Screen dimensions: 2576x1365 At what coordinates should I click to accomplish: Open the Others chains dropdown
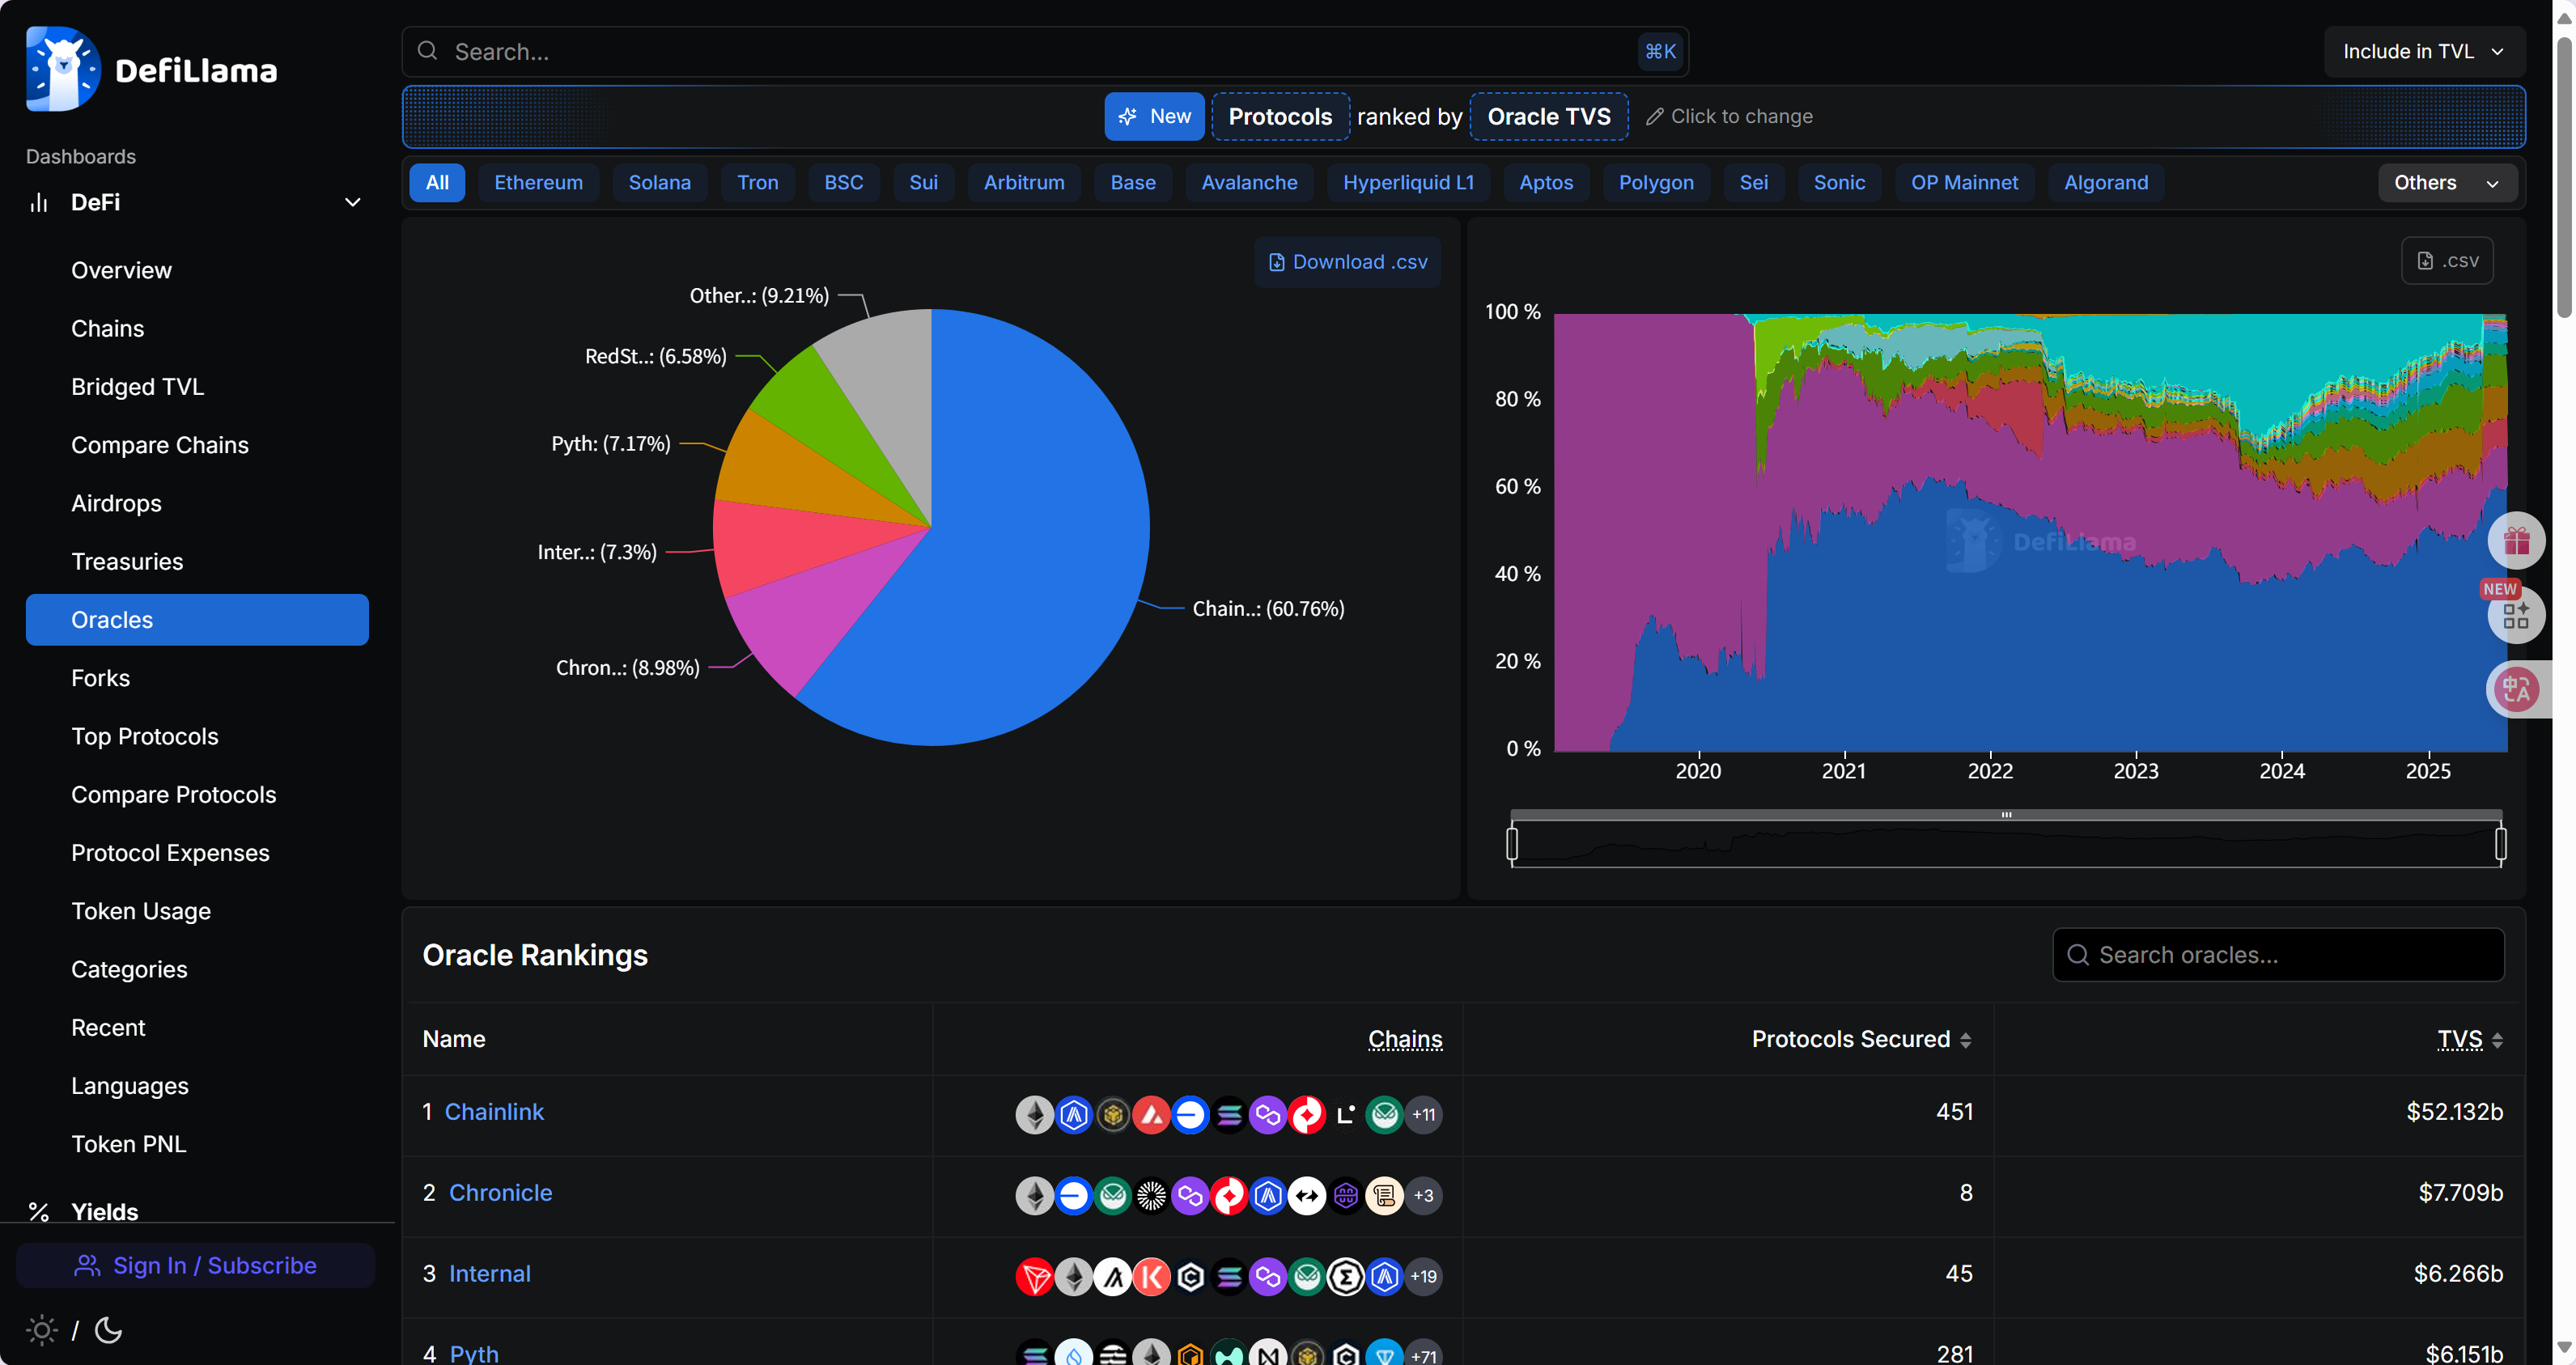pos(2446,183)
